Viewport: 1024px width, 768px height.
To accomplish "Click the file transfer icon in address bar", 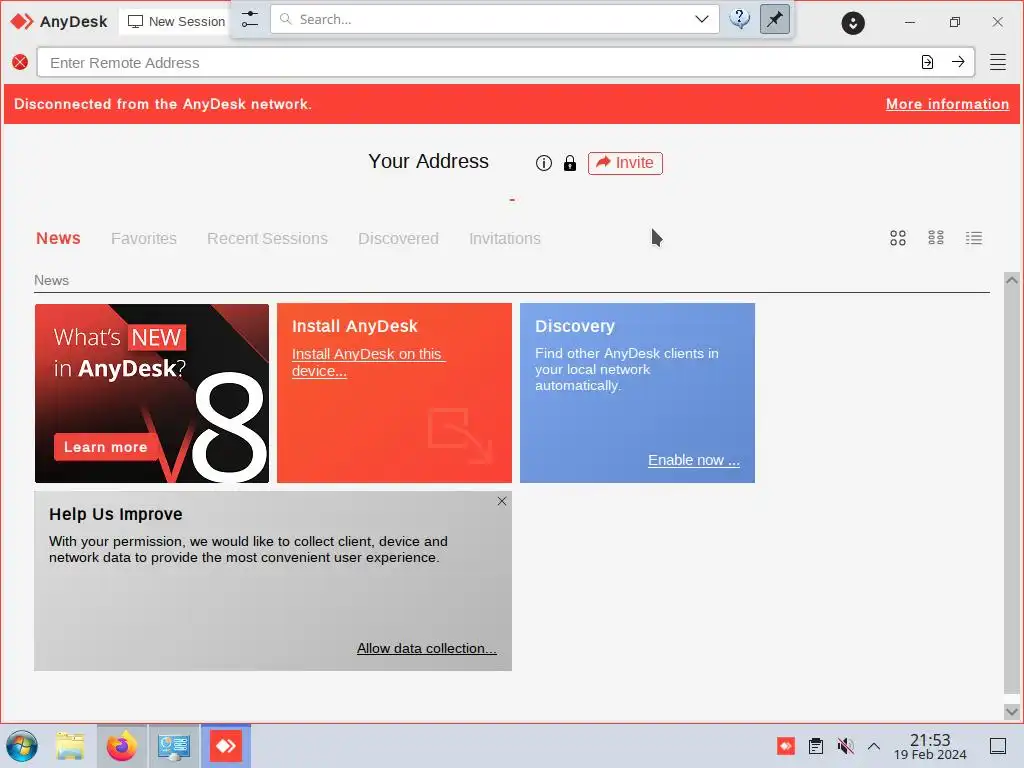I will [x=927, y=62].
